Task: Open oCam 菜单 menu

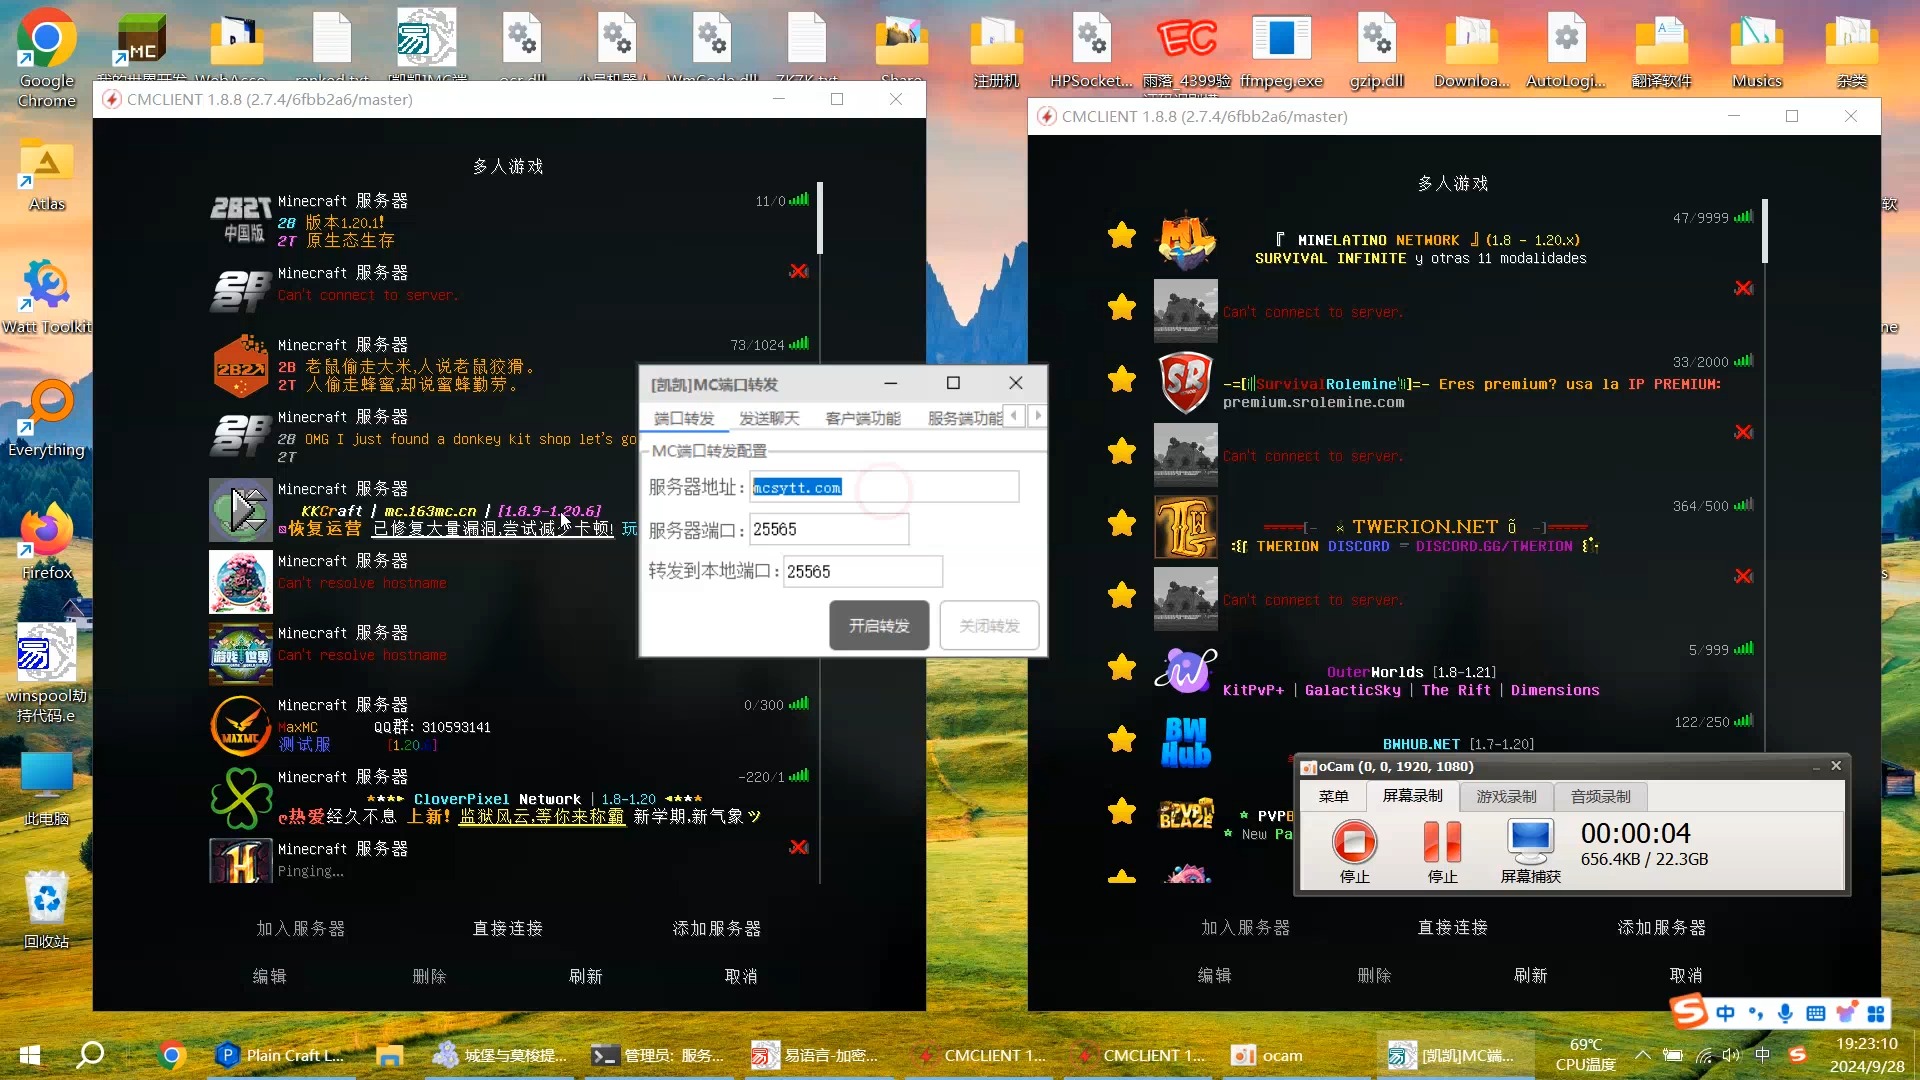Action: (x=1333, y=796)
